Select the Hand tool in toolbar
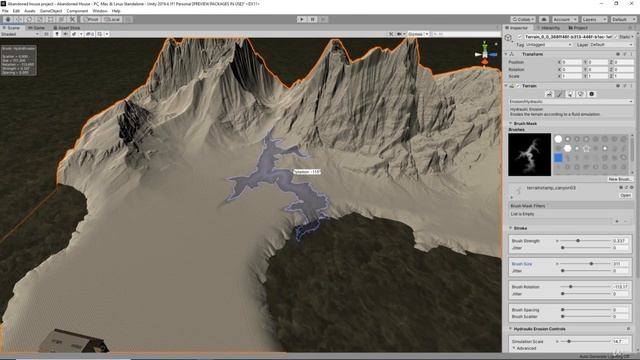The image size is (640, 360). tap(8, 19)
